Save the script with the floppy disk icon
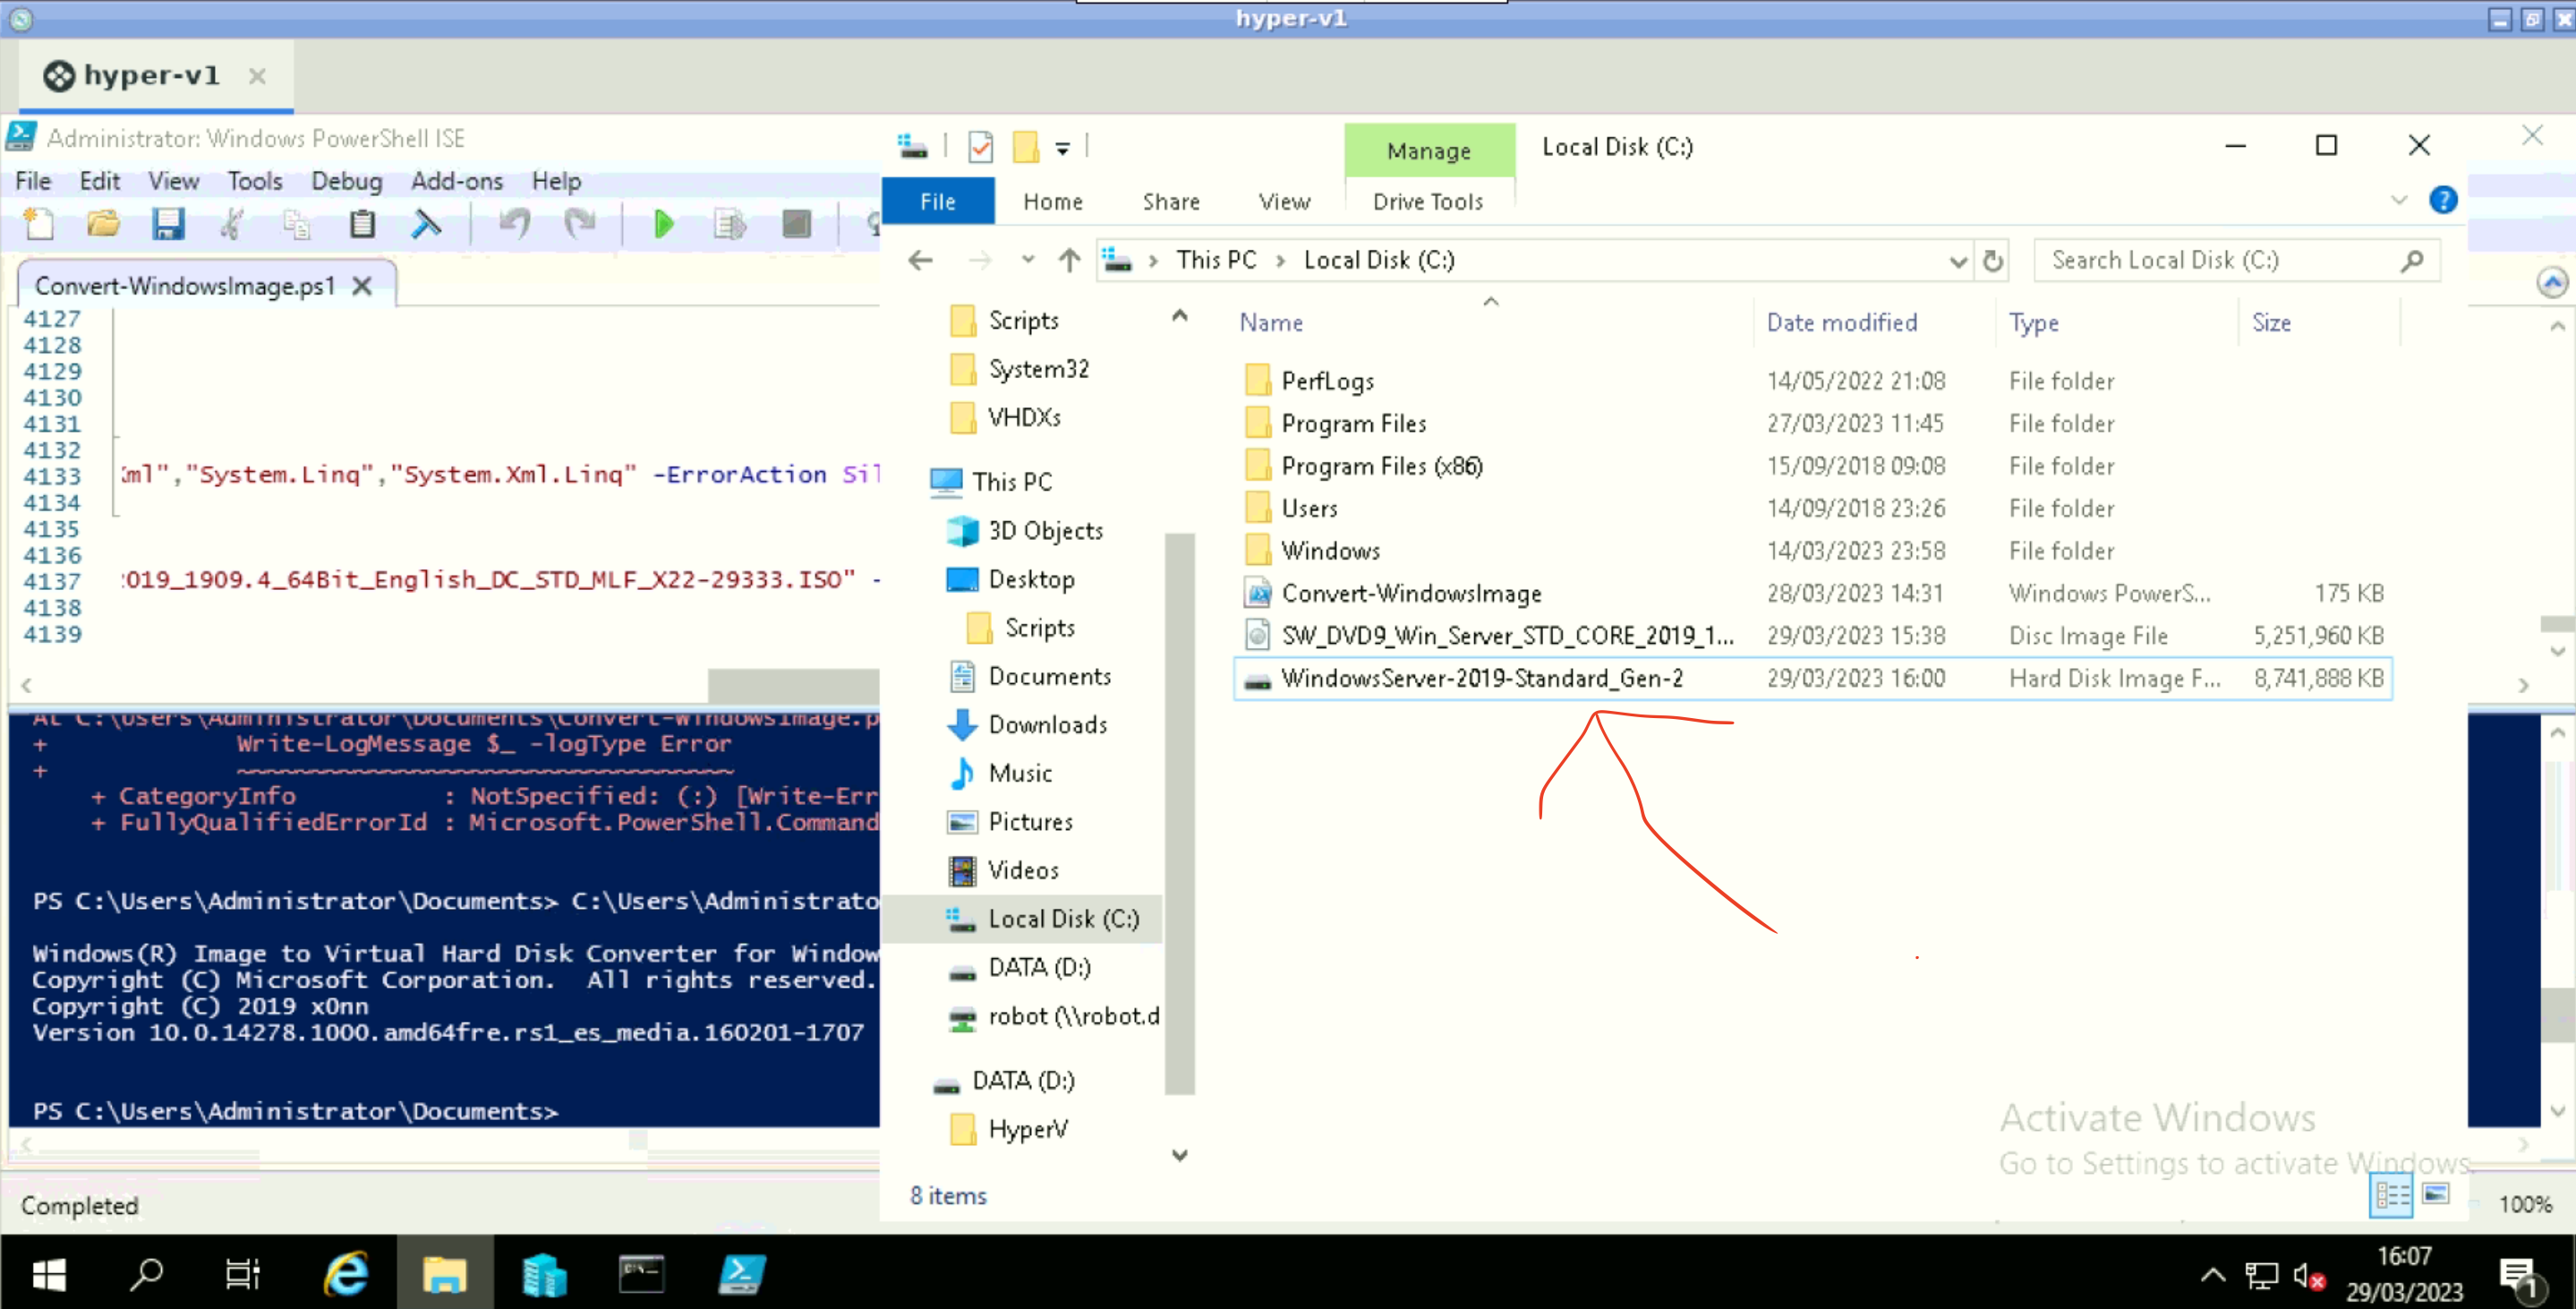2576x1309 pixels. [x=168, y=224]
